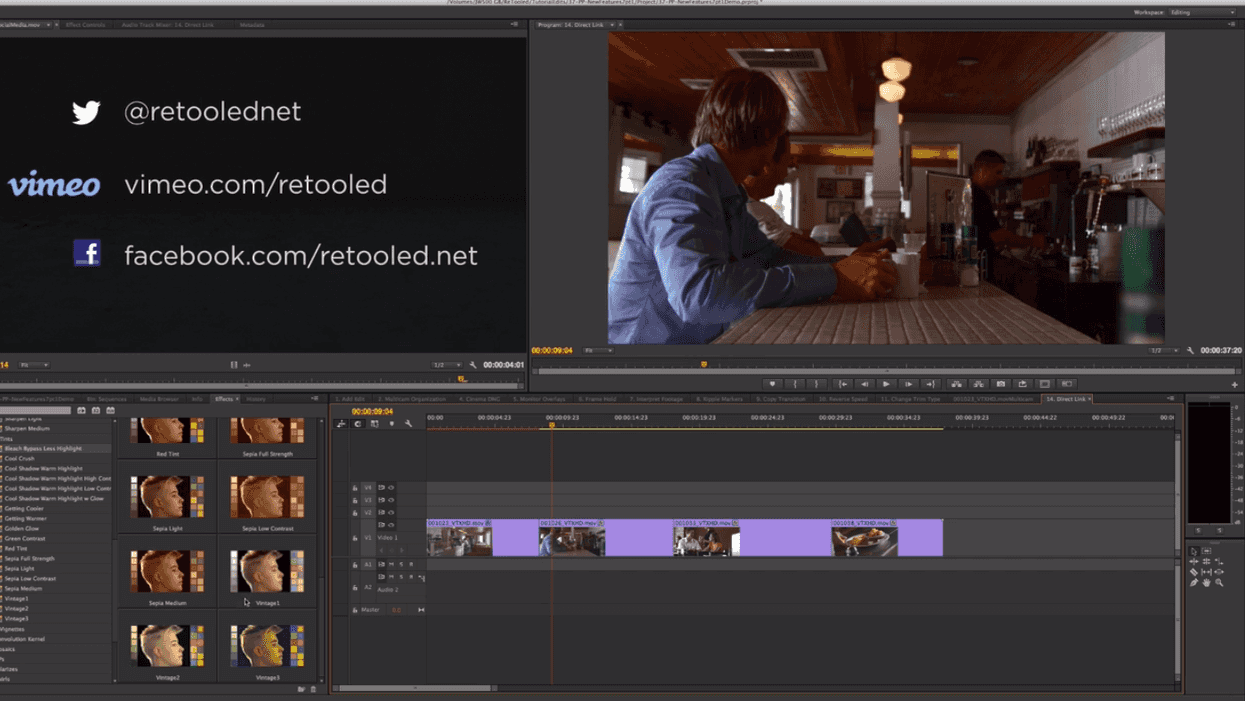This screenshot has height=701, width=1245.
Task: Step back one frame in Program monitor
Action: click(x=864, y=384)
